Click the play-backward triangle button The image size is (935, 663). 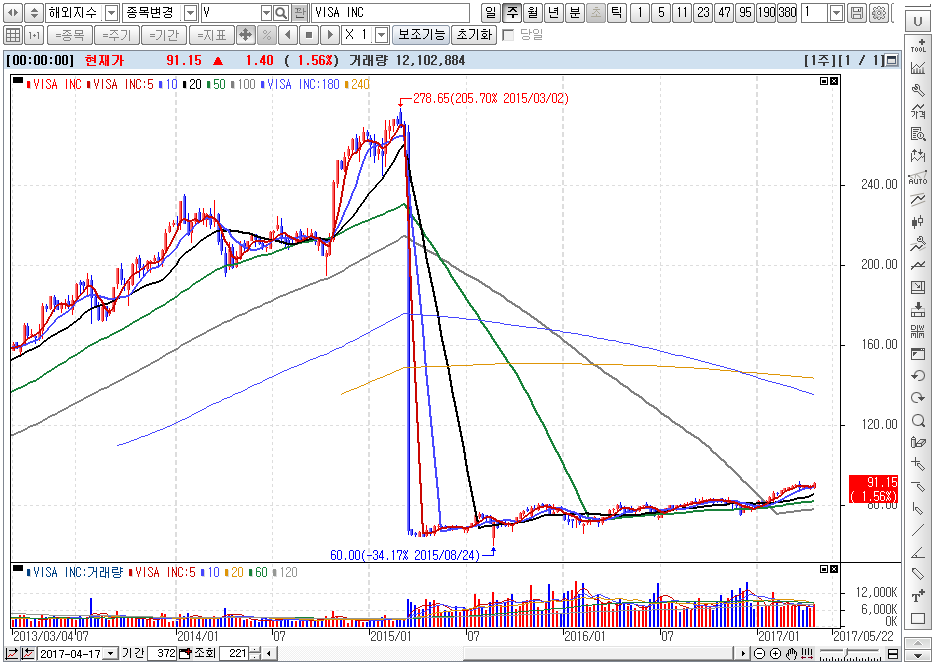click(288, 35)
